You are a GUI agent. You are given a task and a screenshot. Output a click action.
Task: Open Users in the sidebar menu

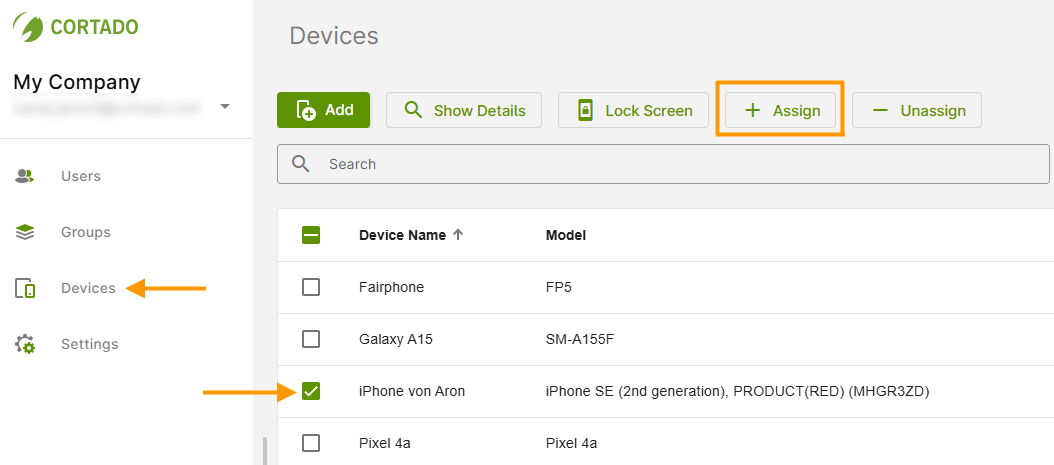click(x=81, y=176)
